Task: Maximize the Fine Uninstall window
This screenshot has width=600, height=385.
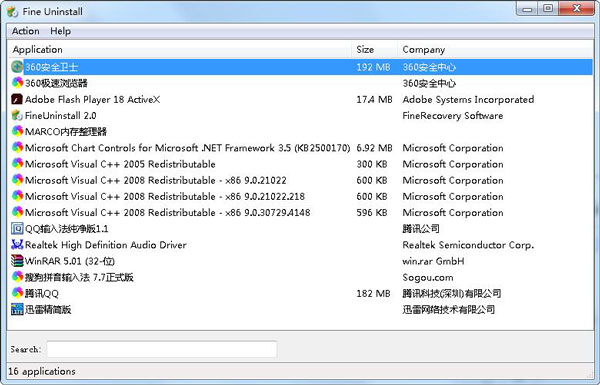Action: [548, 8]
